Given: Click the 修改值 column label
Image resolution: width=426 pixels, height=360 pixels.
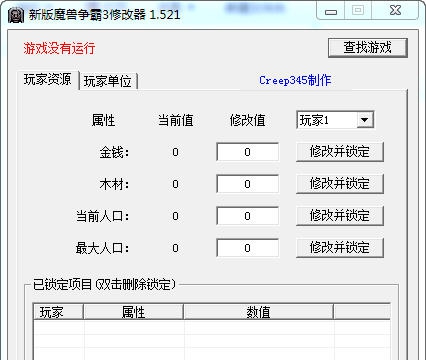Looking at the screenshot, I should tap(247, 120).
